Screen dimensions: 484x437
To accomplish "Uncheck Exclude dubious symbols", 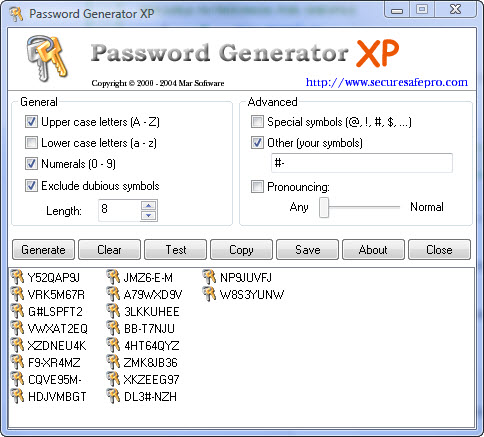I will click(x=31, y=185).
